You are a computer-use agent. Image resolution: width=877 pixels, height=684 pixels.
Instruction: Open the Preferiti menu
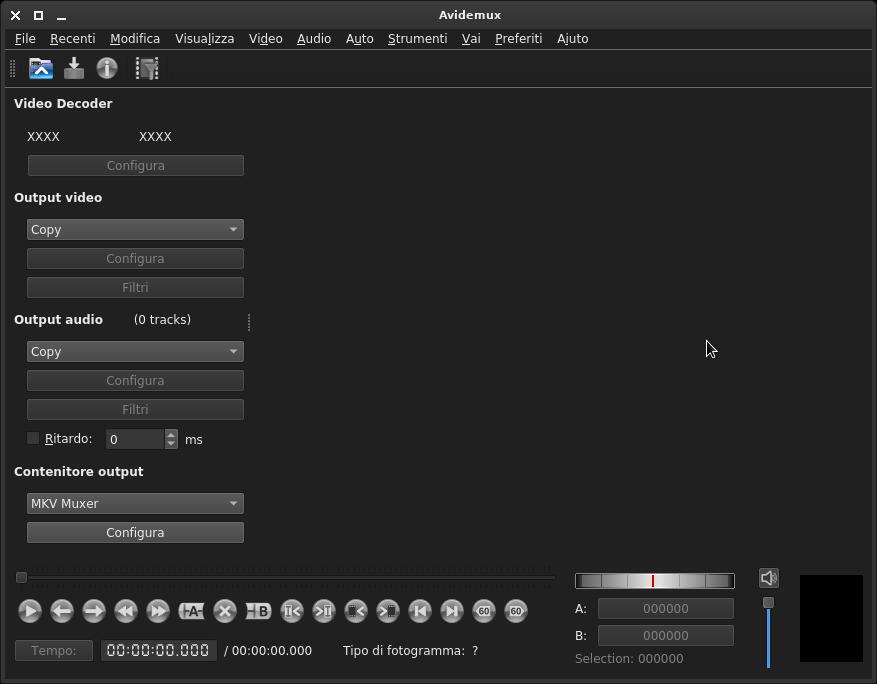[x=518, y=39]
